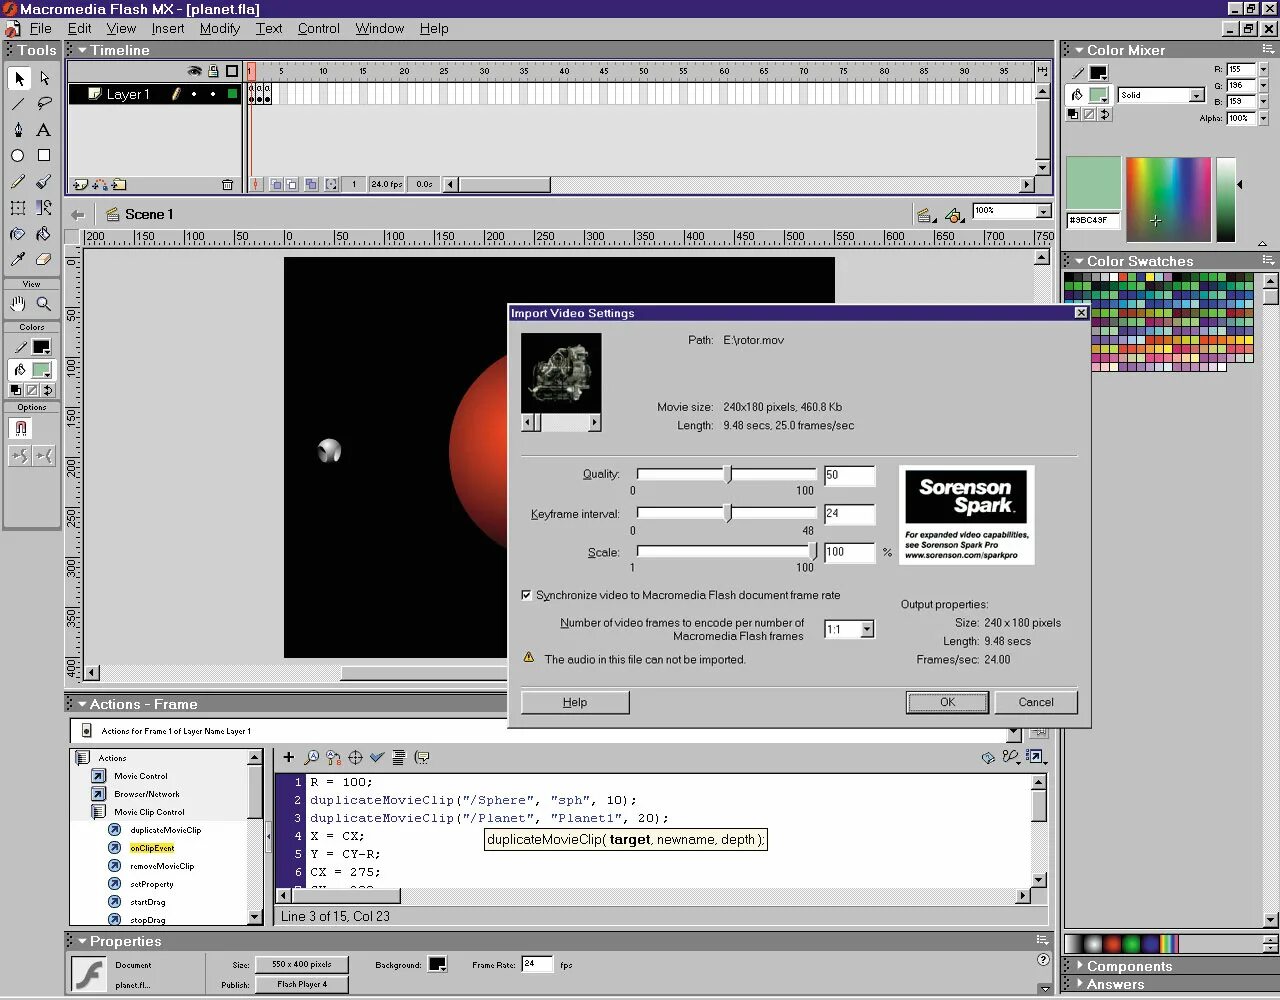
Task: Click OK in Import Video Settings
Action: (x=947, y=702)
